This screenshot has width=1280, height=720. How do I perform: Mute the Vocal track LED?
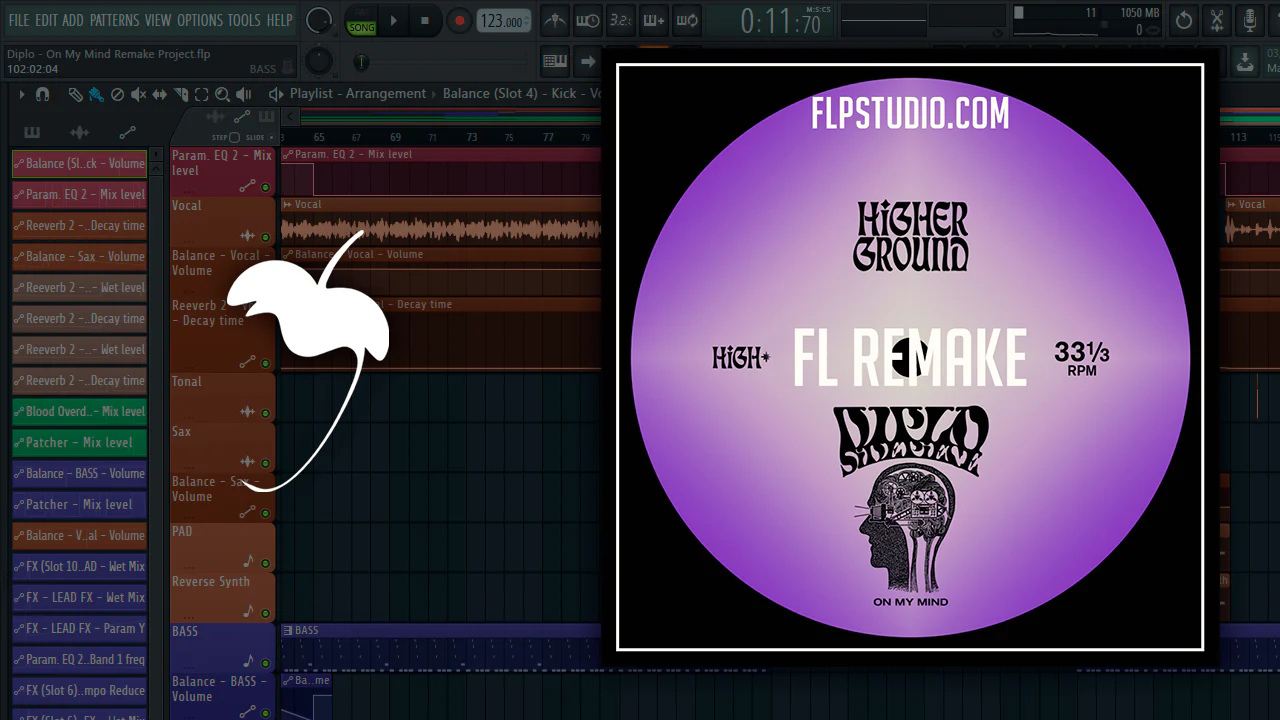[265, 237]
